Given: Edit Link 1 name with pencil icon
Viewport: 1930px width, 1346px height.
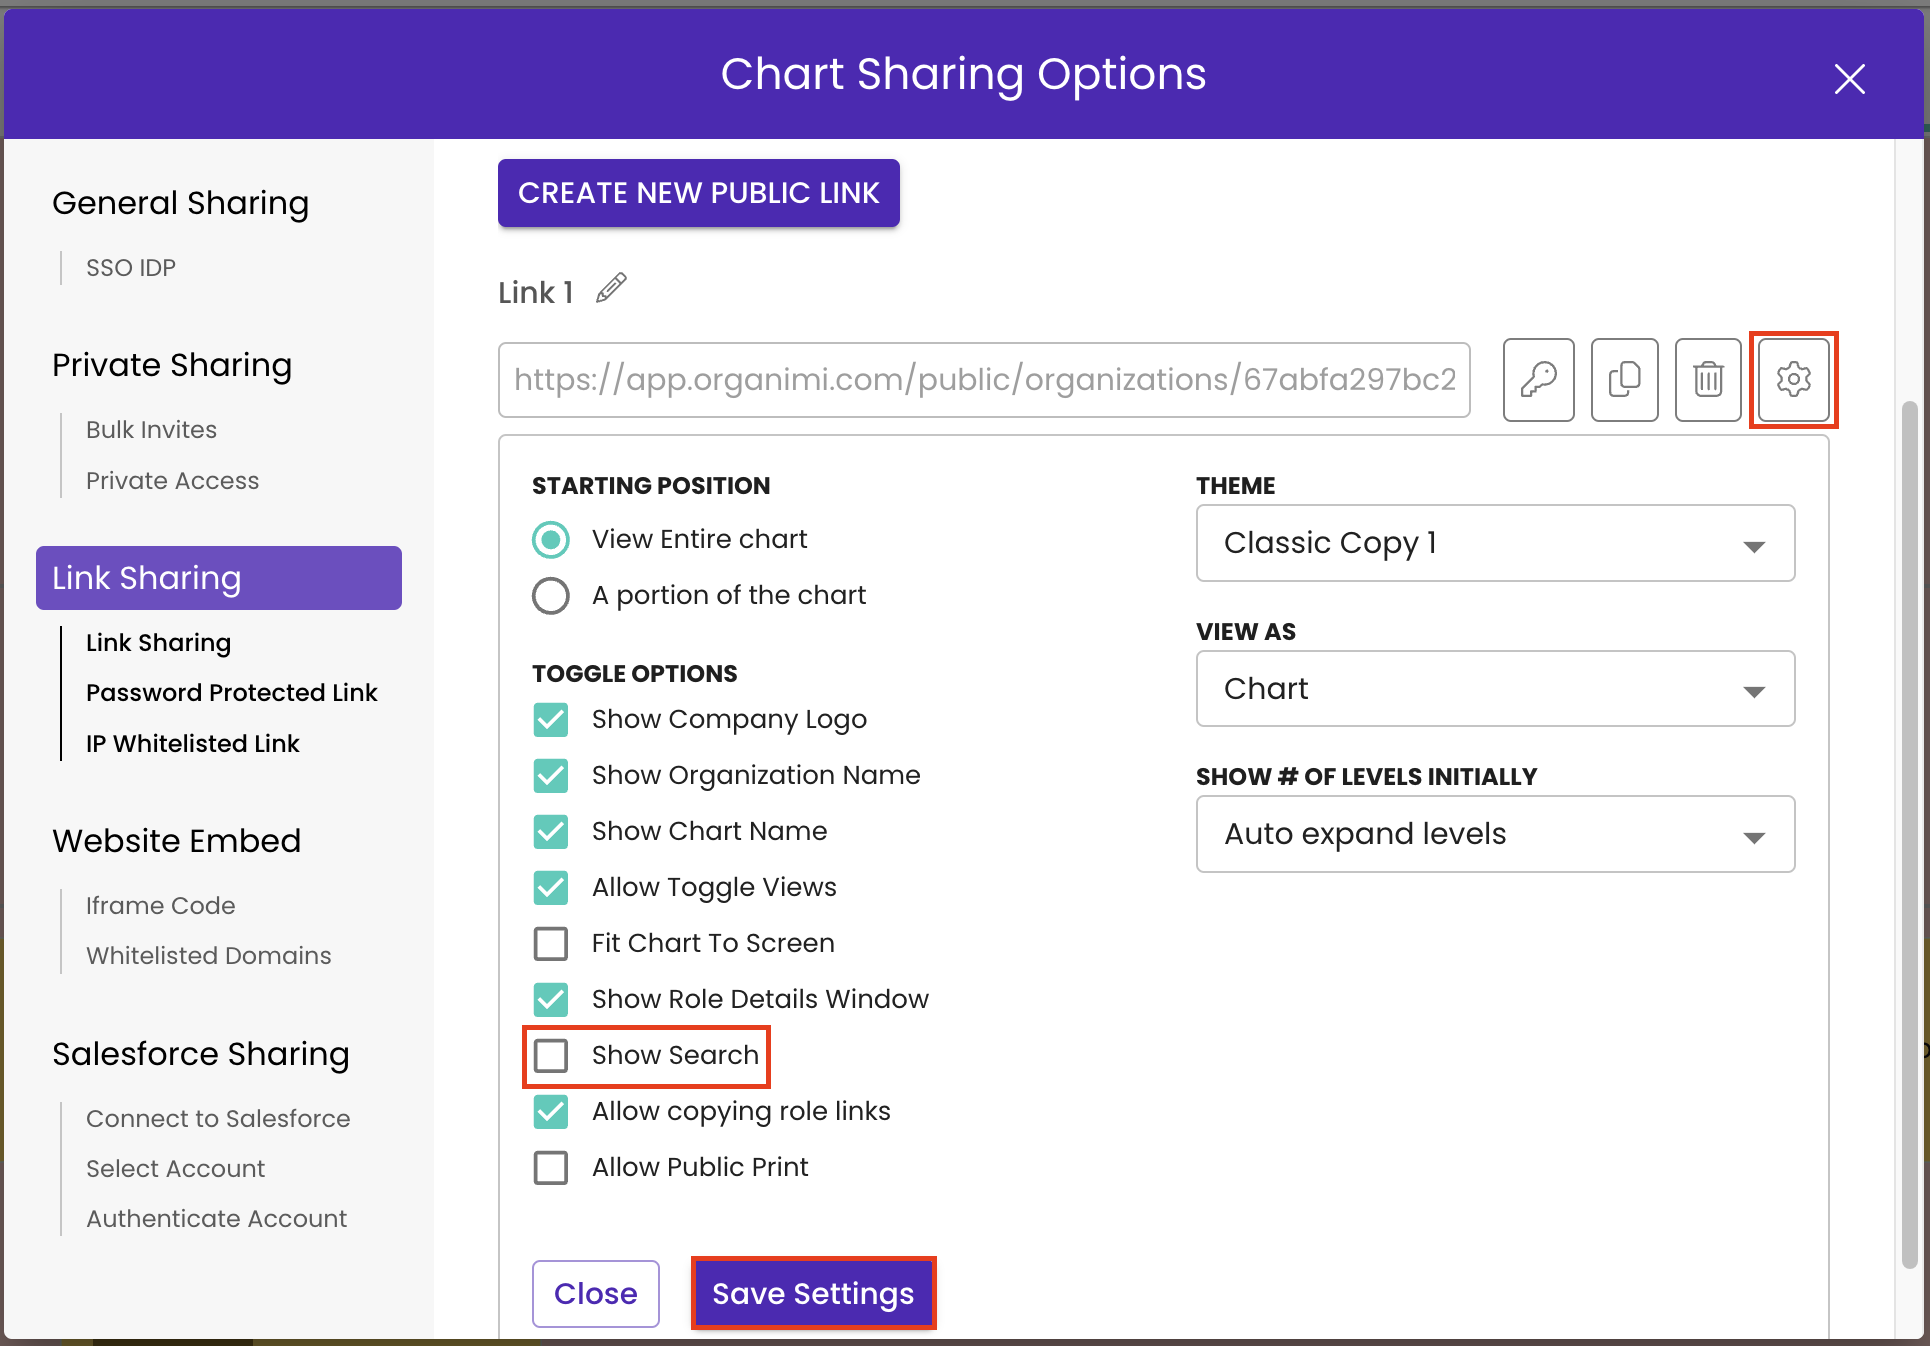Looking at the screenshot, I should [x=611, y=289].
